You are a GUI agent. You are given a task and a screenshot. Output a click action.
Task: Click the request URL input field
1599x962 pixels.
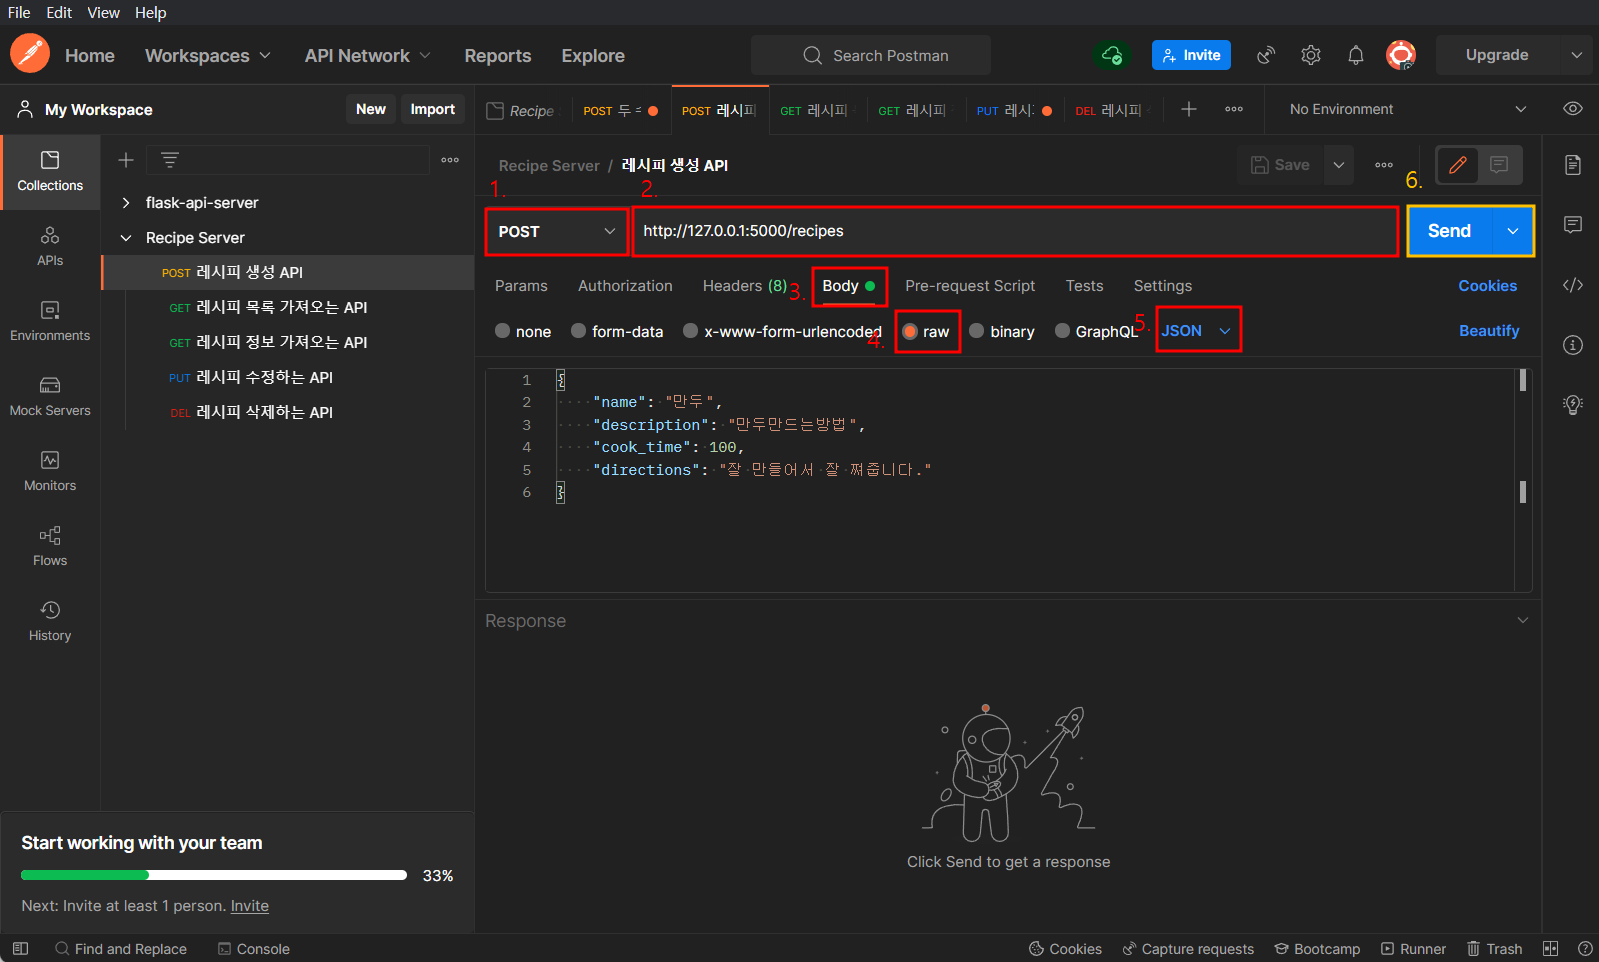click(x=1015, y=231)
